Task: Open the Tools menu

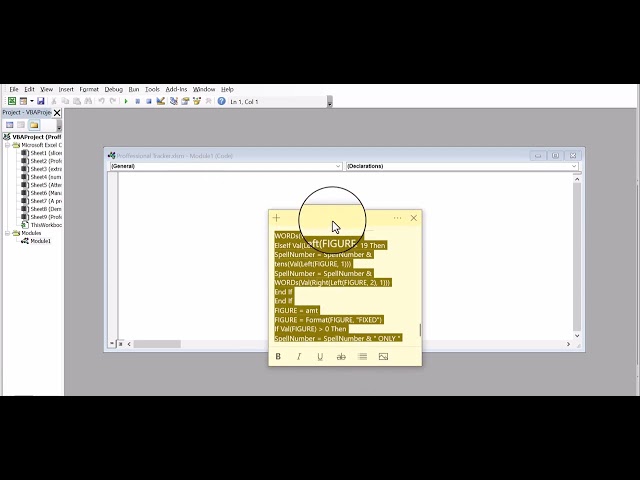Action: click(x=152, y=89)
